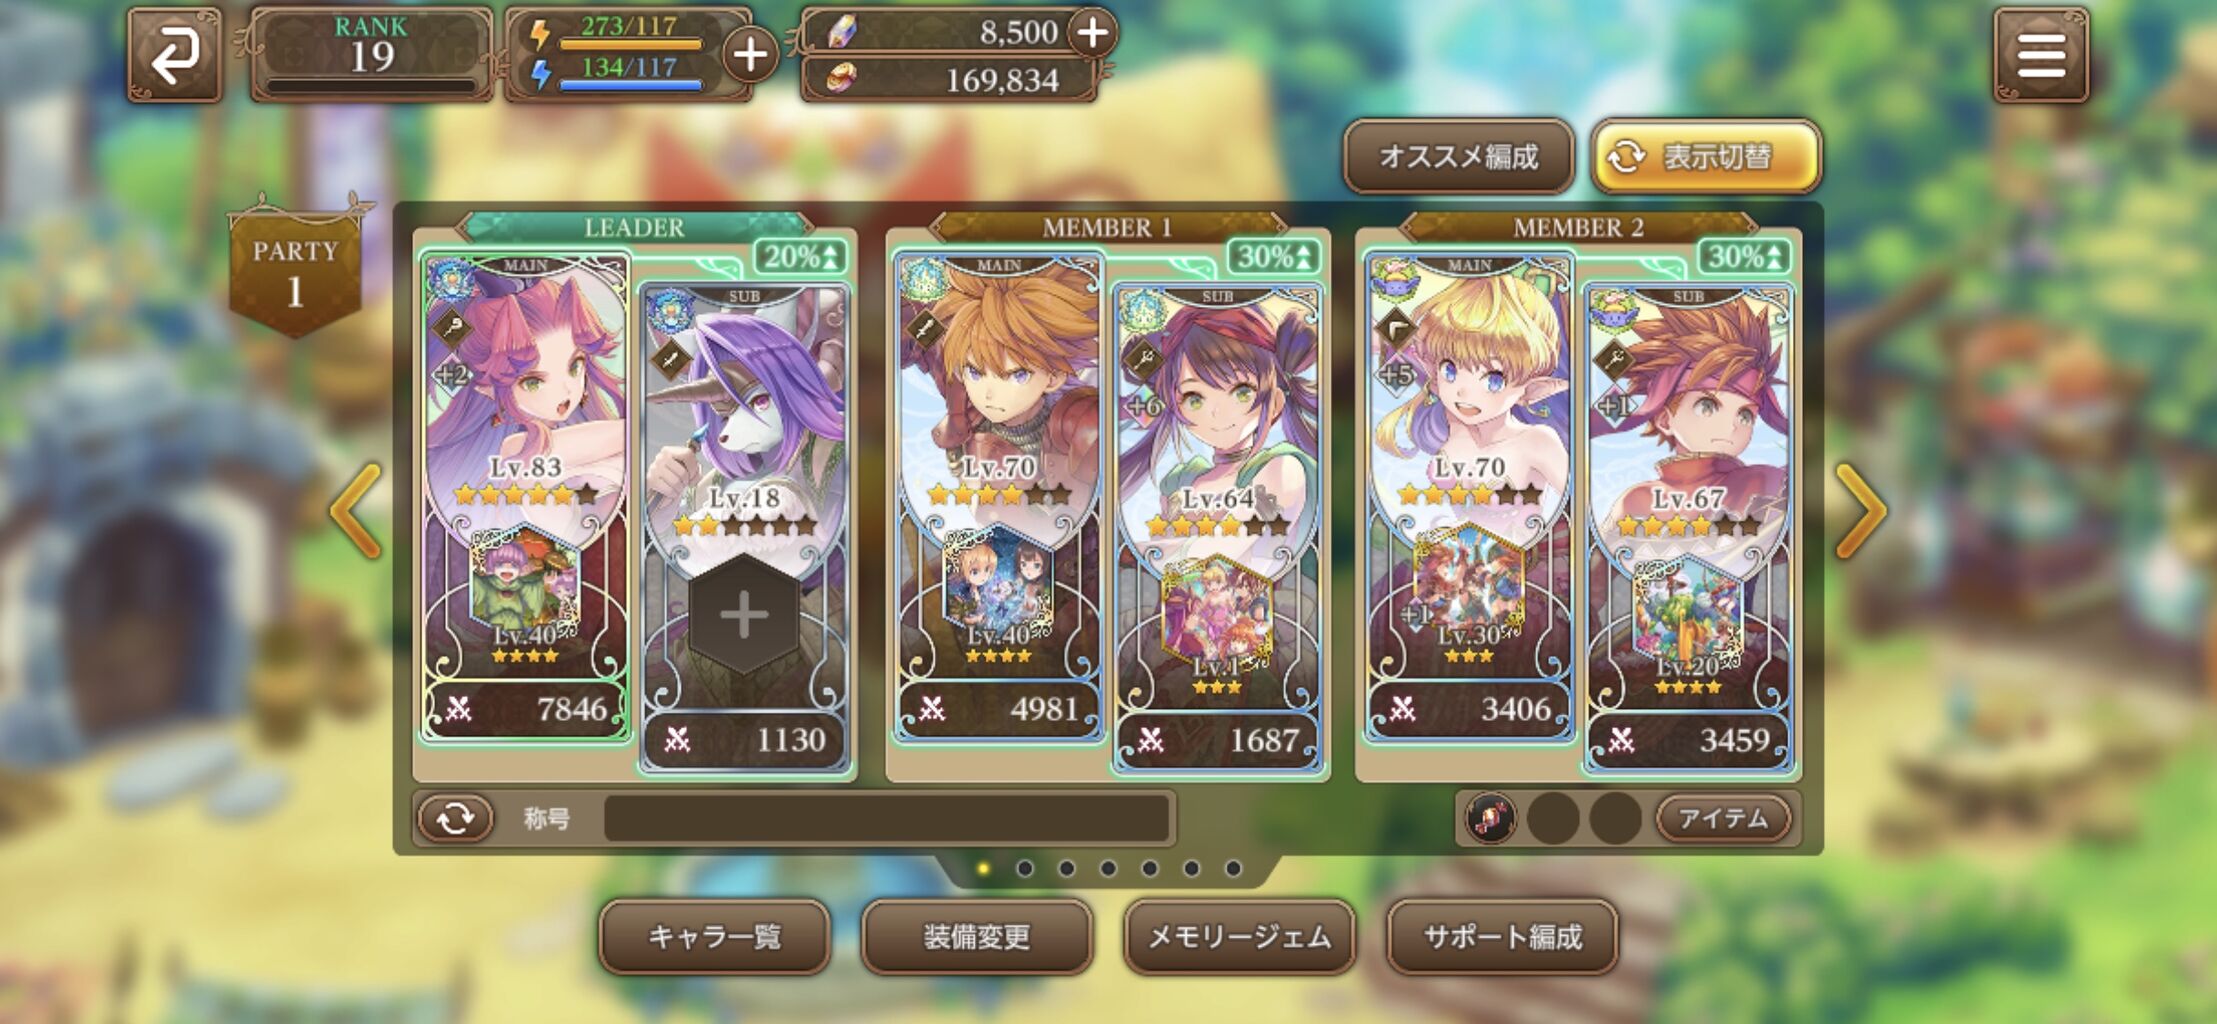The width and height of the screenshot is (2217, 1024).
Task: Open the アイテム item selector
Action: tap(1723, 819)
